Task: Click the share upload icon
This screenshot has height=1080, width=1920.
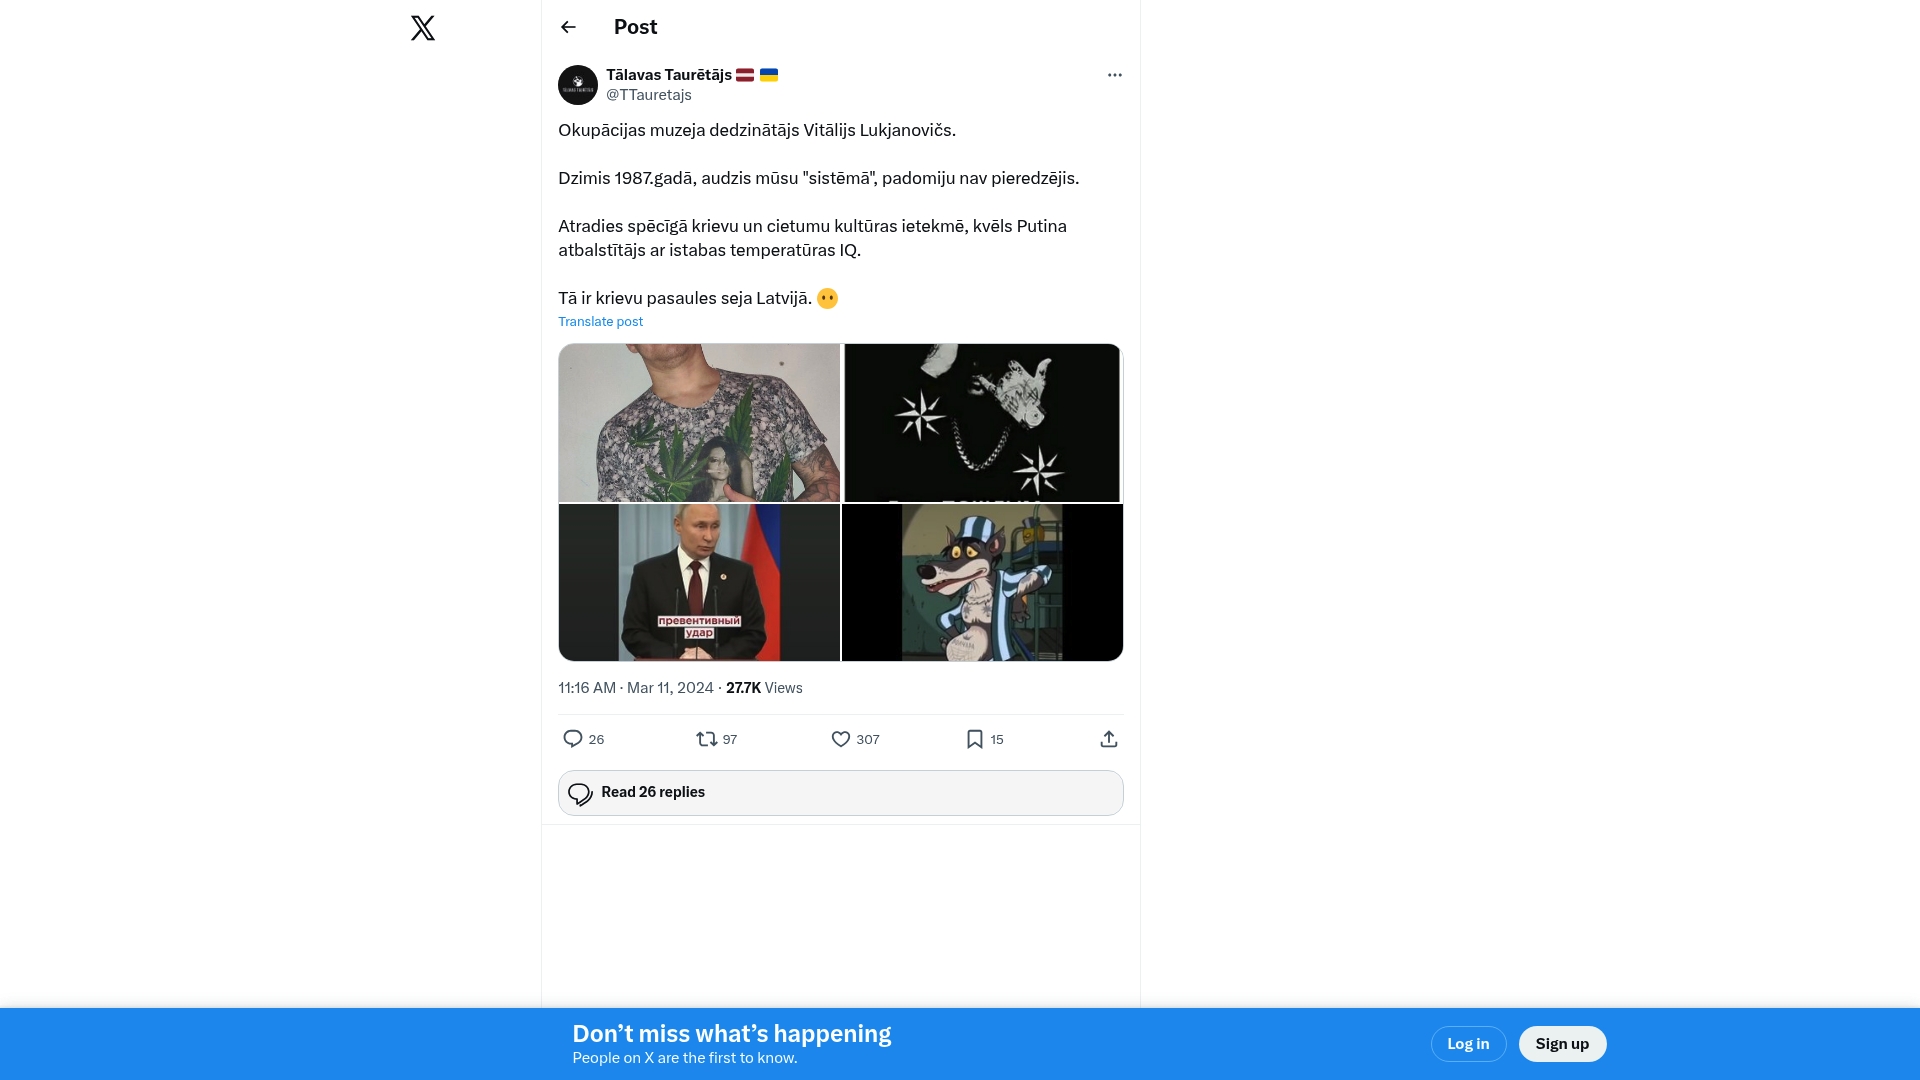Action: [x=1108, y=739]
